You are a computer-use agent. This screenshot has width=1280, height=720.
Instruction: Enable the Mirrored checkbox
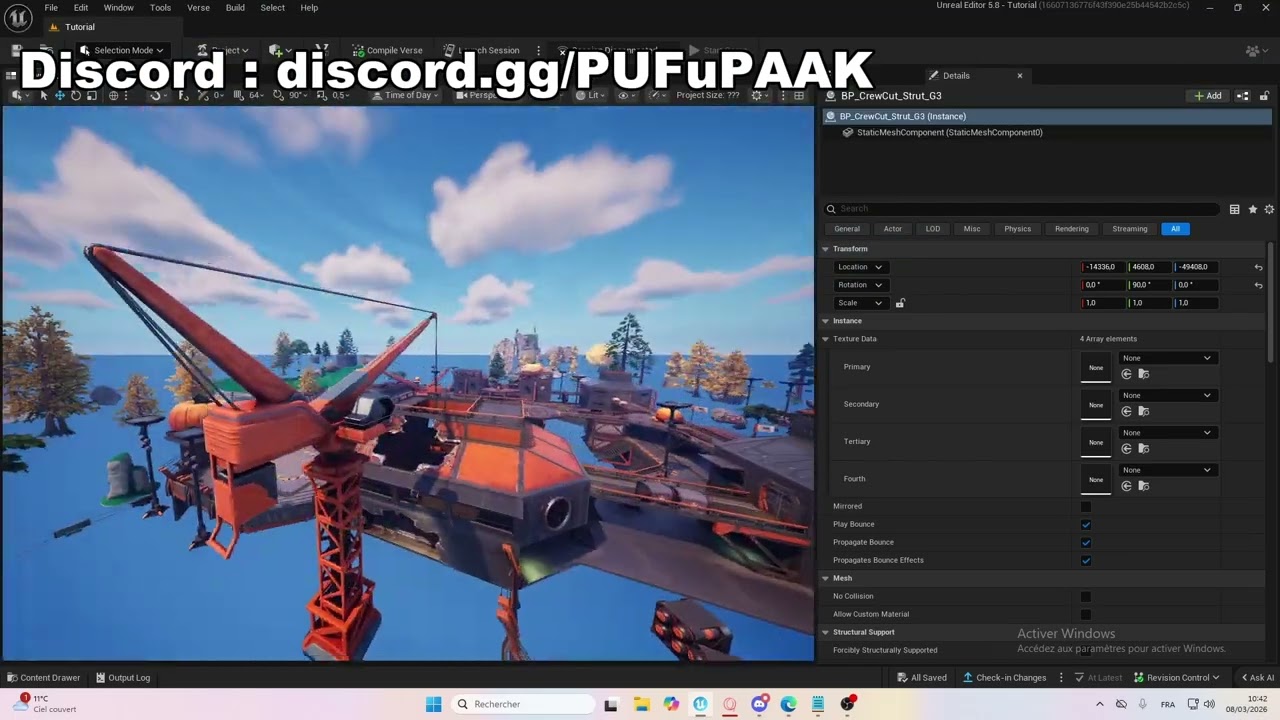1086,507
